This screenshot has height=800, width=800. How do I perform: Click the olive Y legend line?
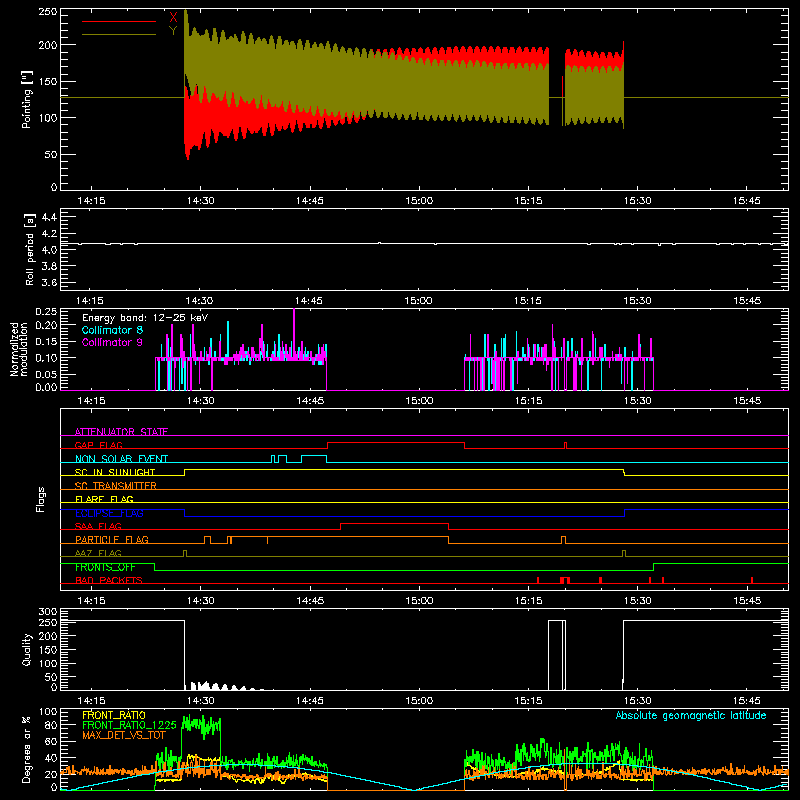click(x=119, y=35)
